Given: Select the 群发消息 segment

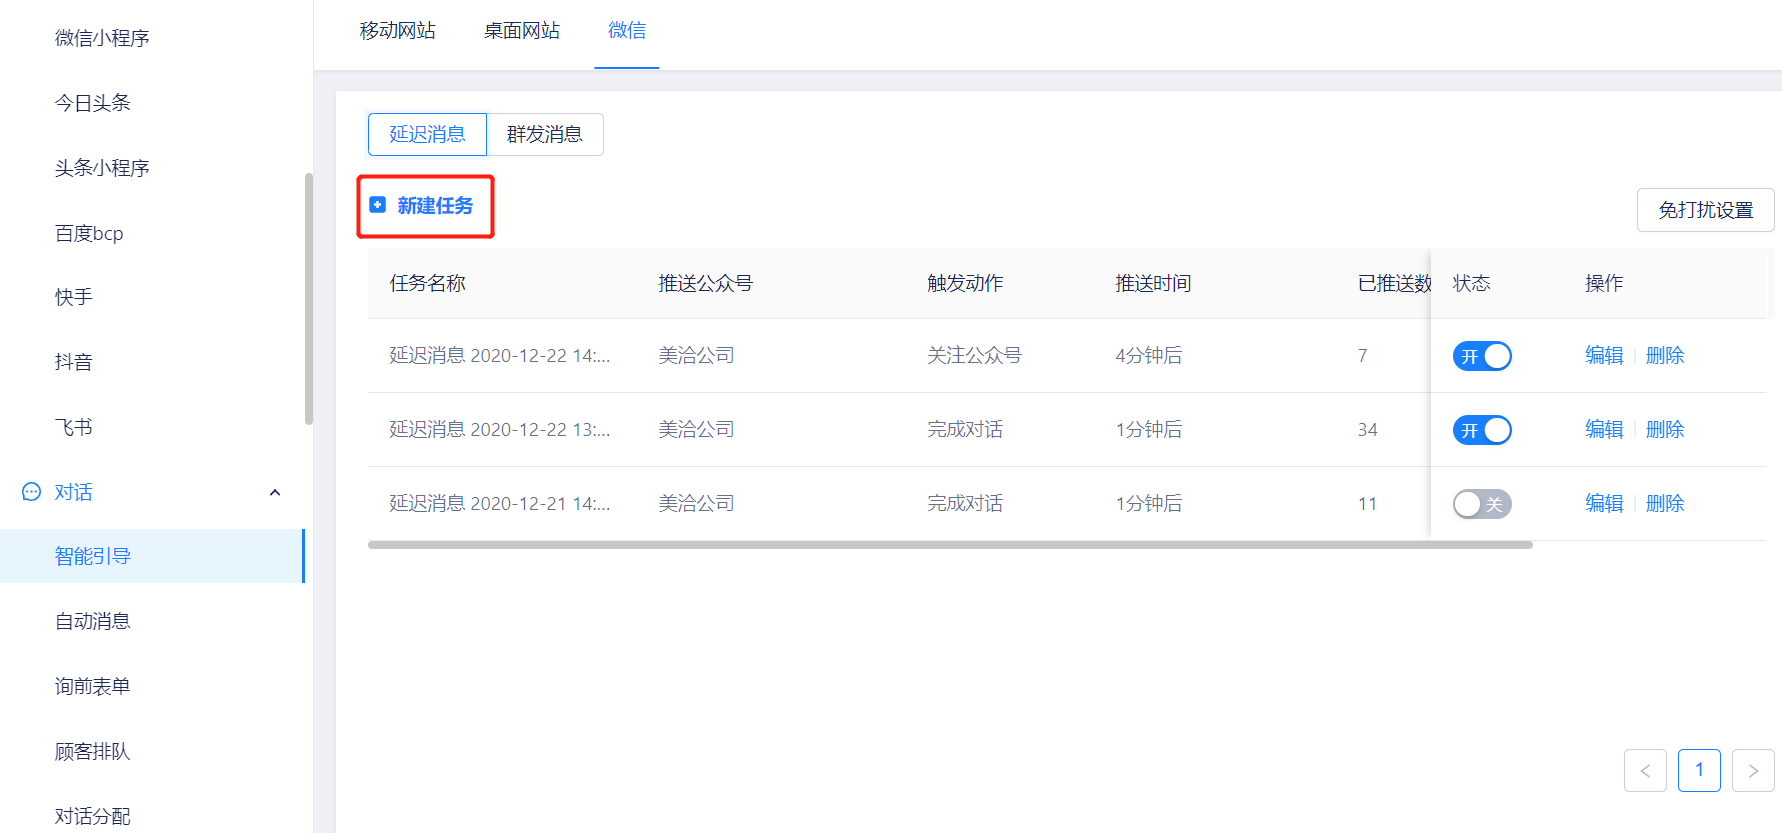Looking at the screenshot, I should pyautogui.click(x=545, y=134).
